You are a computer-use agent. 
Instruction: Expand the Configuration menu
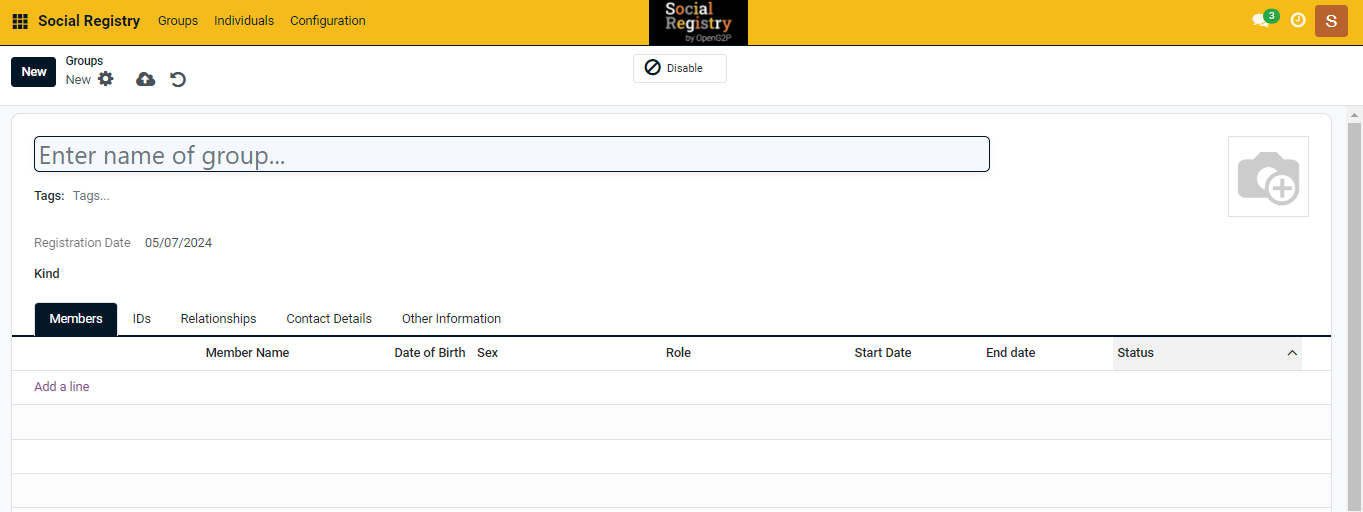tap(328, 21)
